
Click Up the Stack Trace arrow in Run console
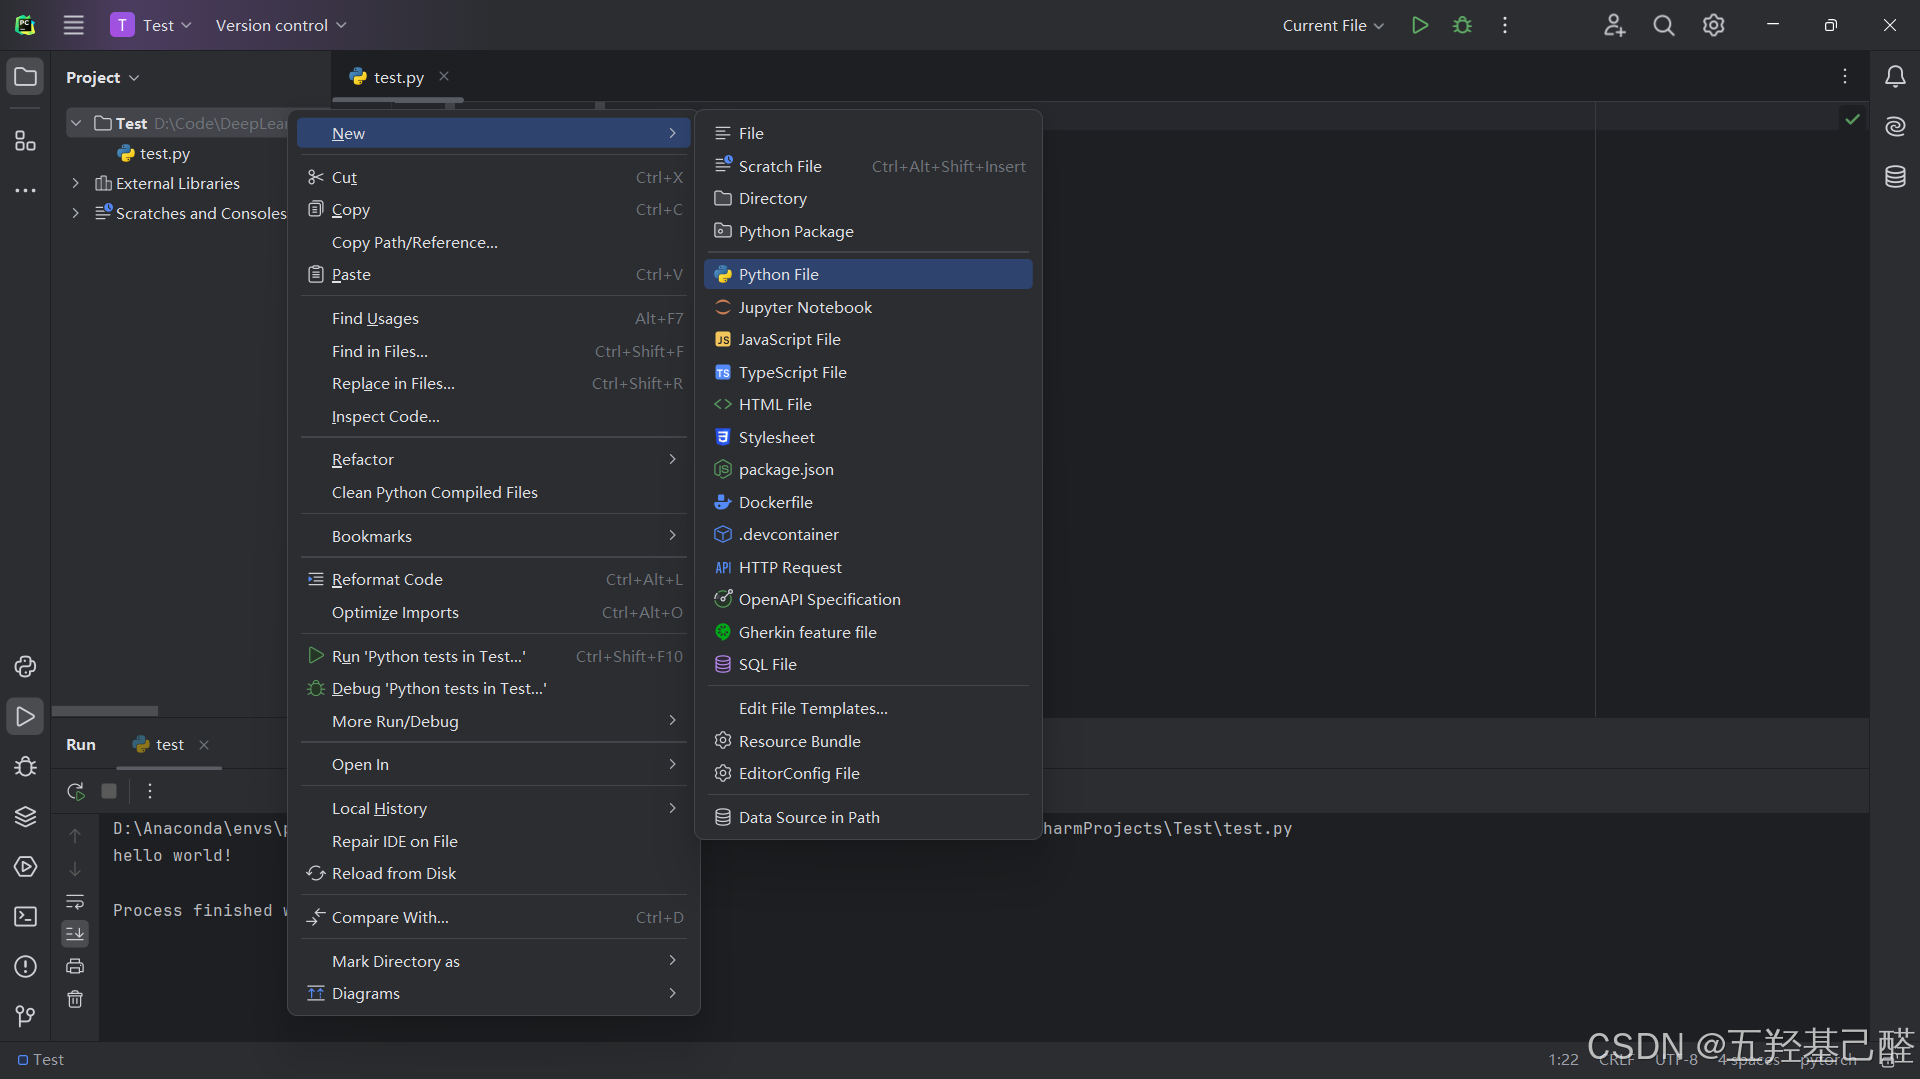click(x=75, y=835)
